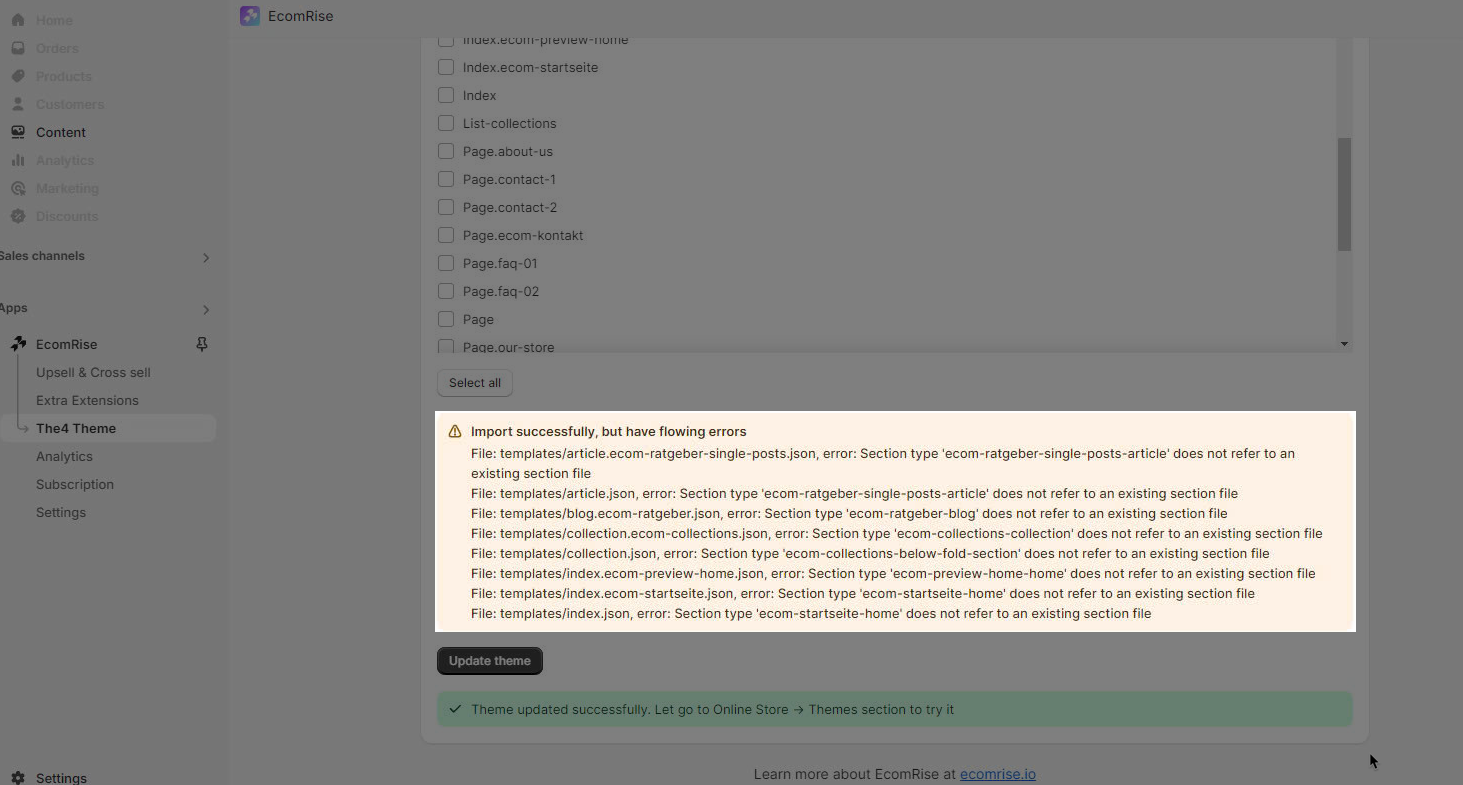Check the Page.ecom-kontakt checkbox
Screen dimensions: 1463x785
click(446, 235)
